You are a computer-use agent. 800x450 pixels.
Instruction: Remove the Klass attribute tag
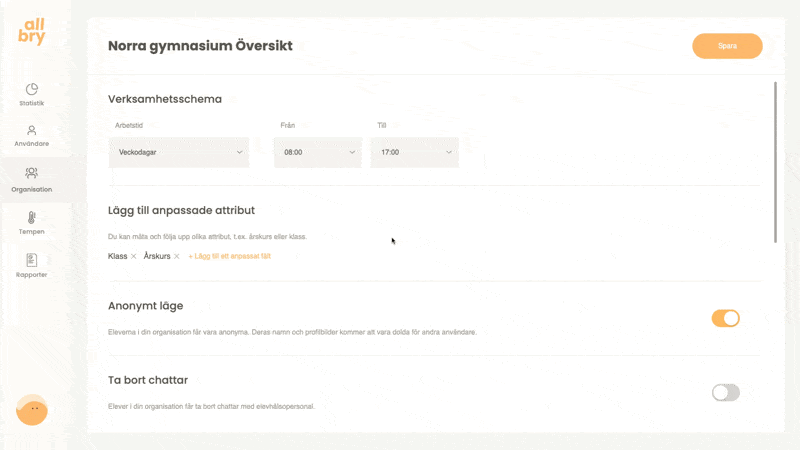pyautogui.click(x=133, y=257)
